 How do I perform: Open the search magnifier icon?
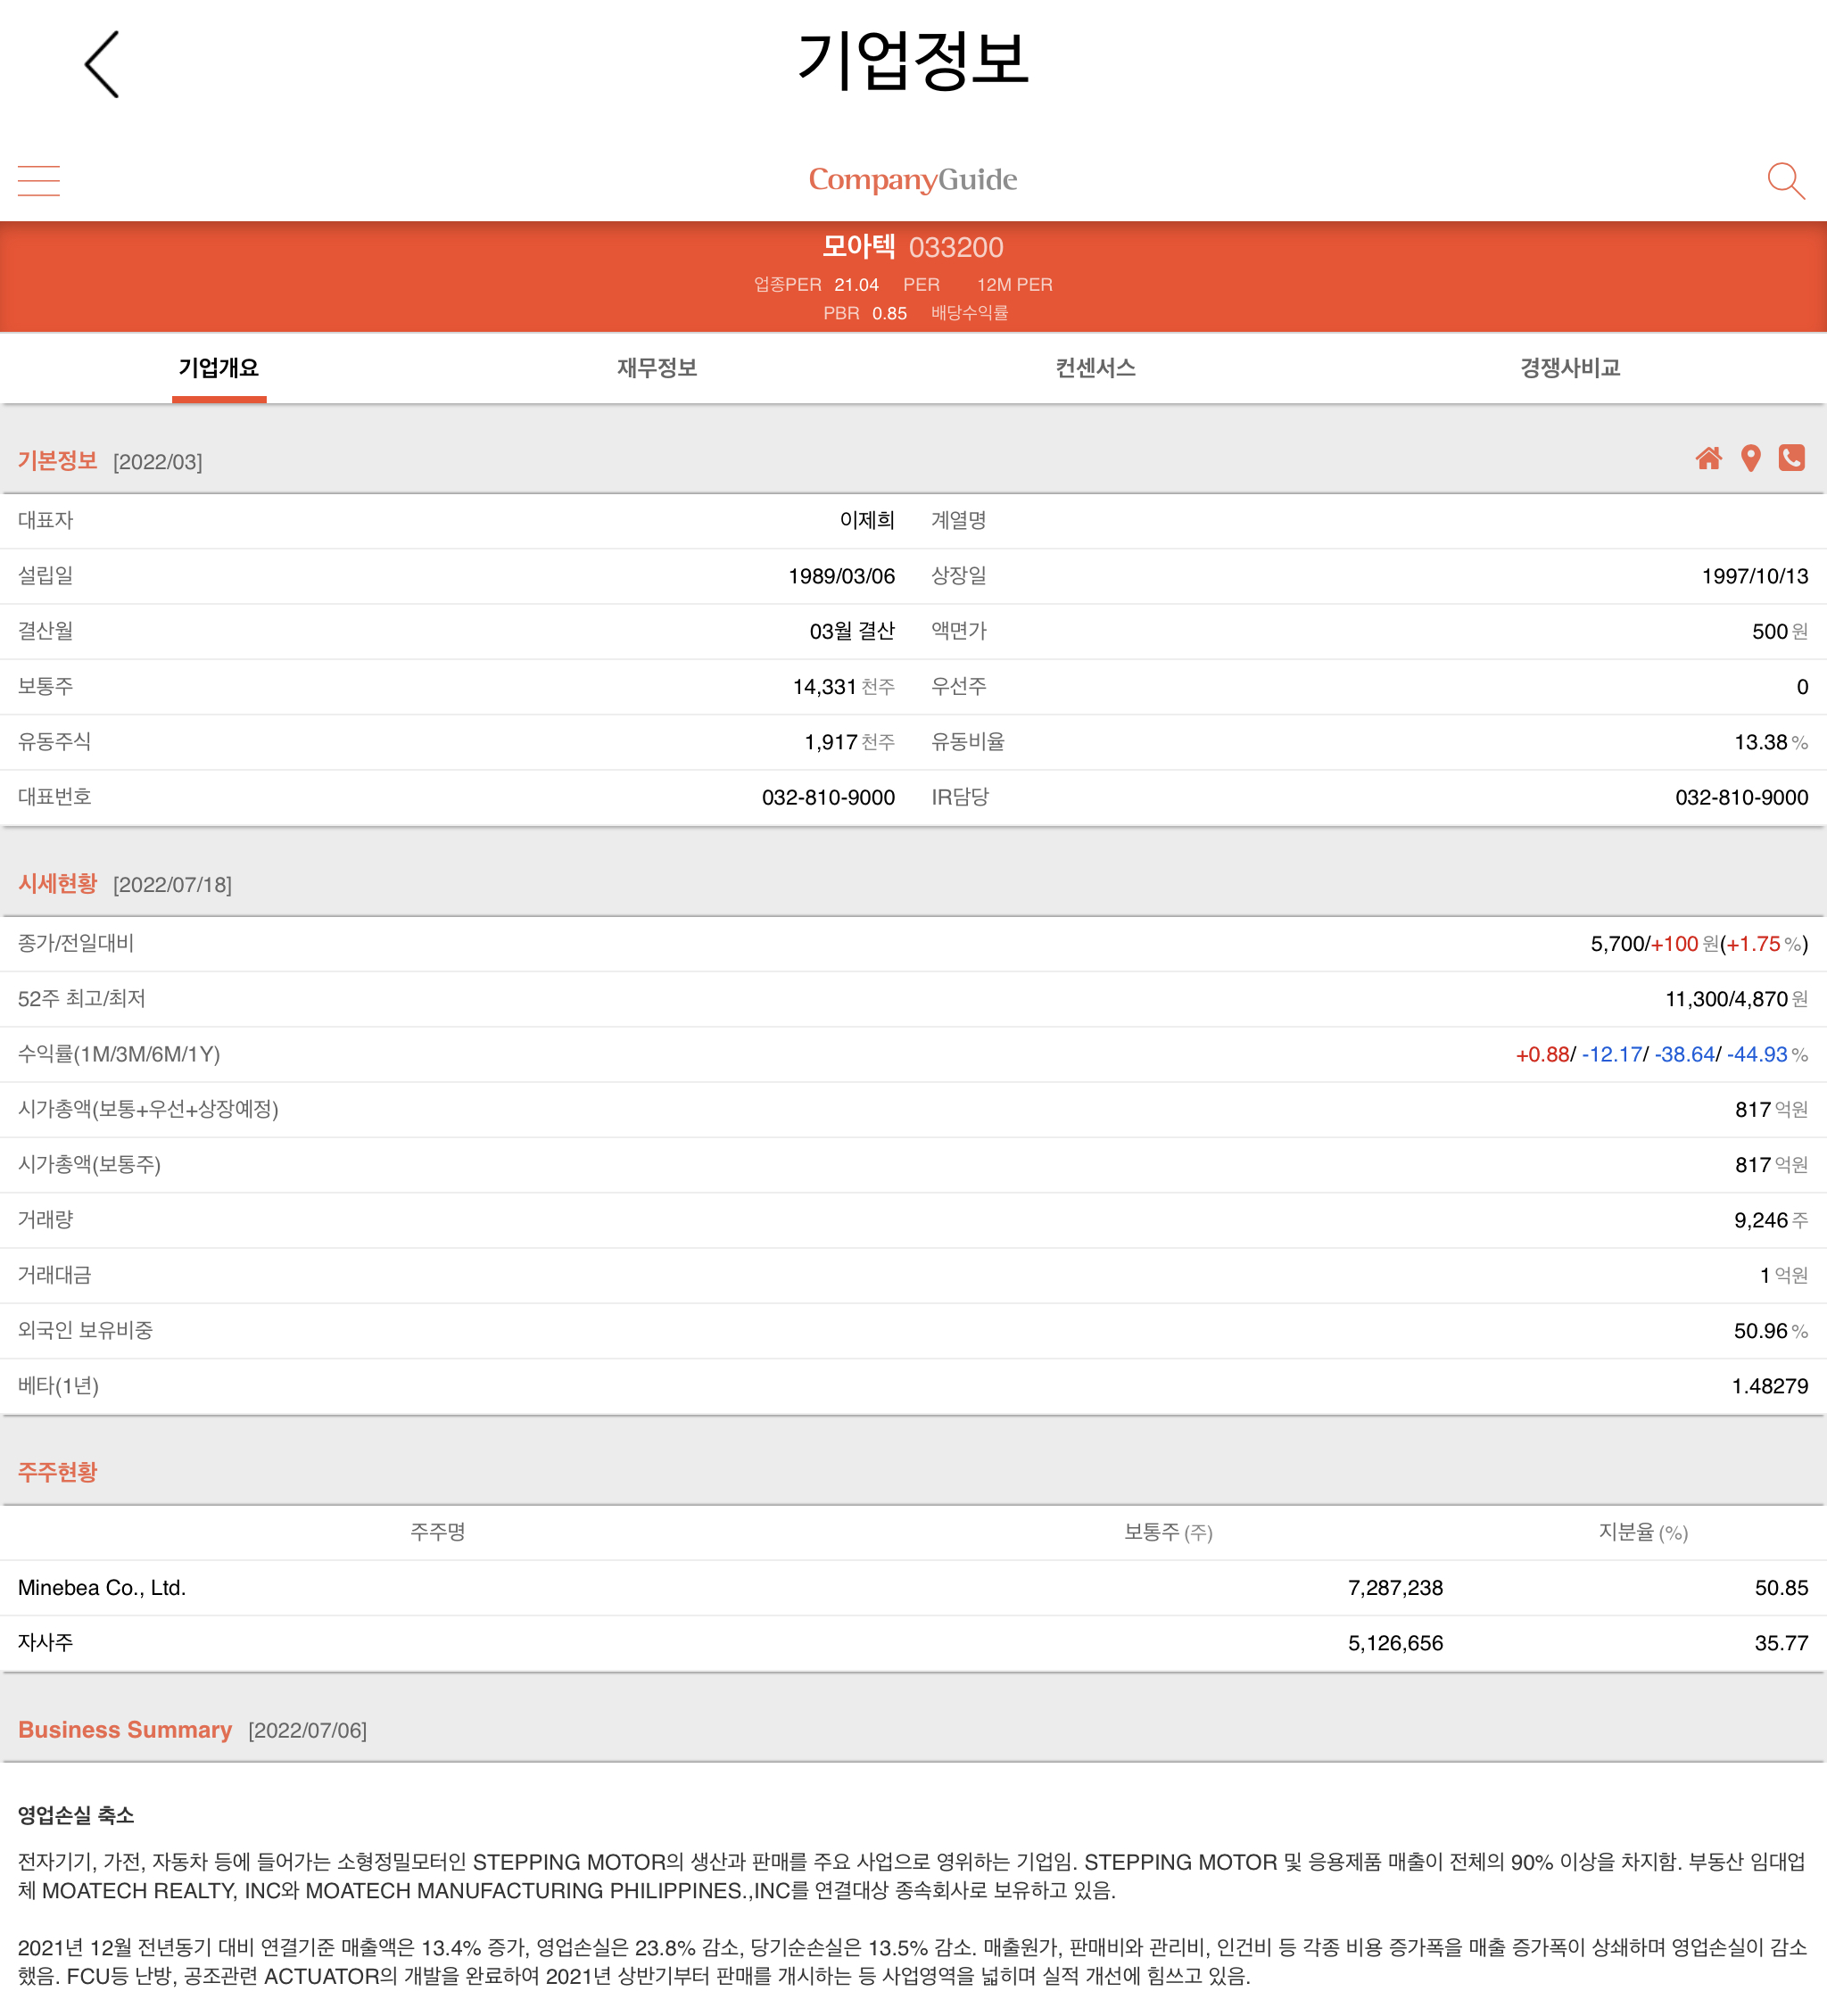coord(1785,181)
